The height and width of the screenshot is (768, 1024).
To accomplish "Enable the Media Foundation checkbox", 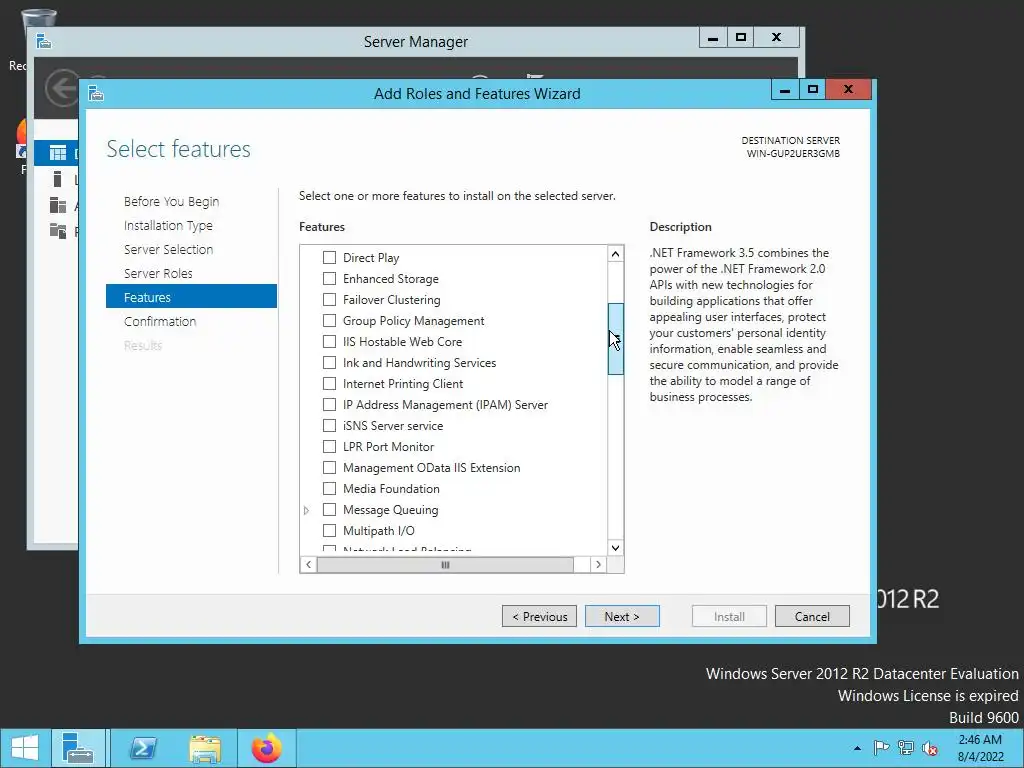I will click(329, 488).
